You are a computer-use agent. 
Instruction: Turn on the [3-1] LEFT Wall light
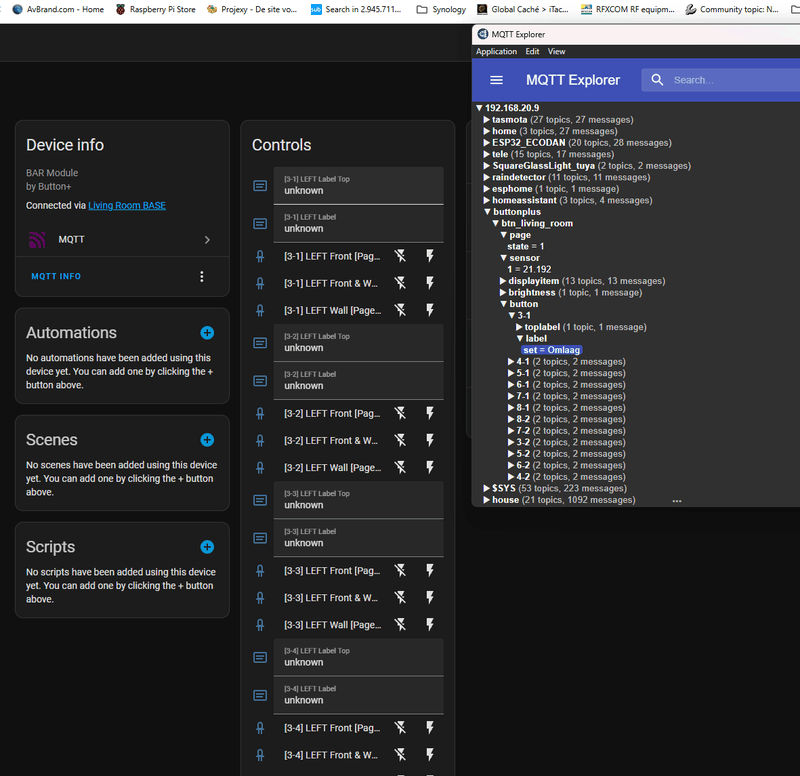point(430,310)
